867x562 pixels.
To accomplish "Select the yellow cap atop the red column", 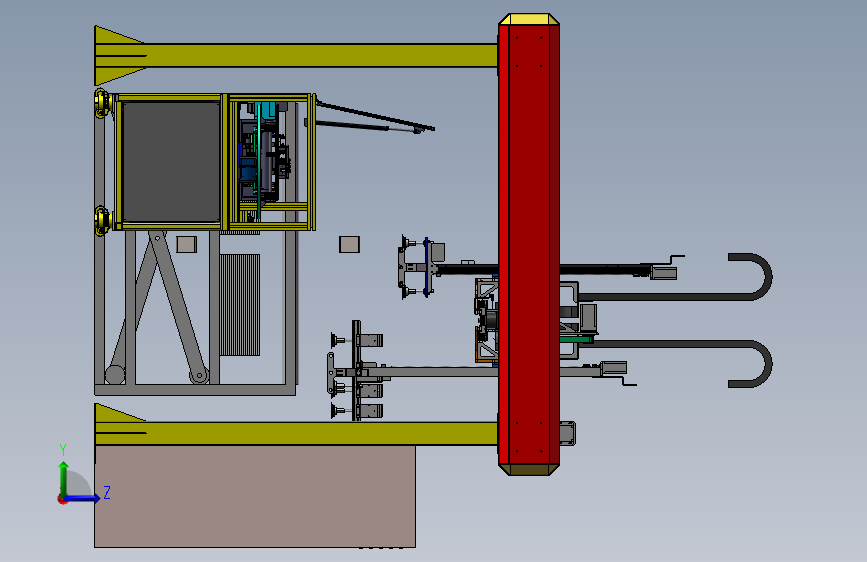I will pos(529,19).
